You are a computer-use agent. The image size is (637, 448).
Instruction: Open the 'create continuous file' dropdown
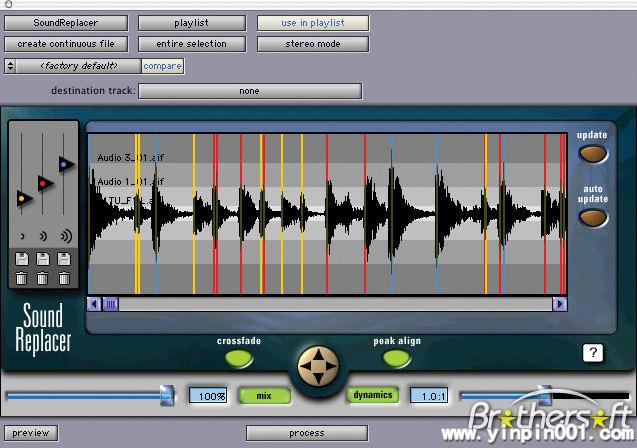coord(65,44)
